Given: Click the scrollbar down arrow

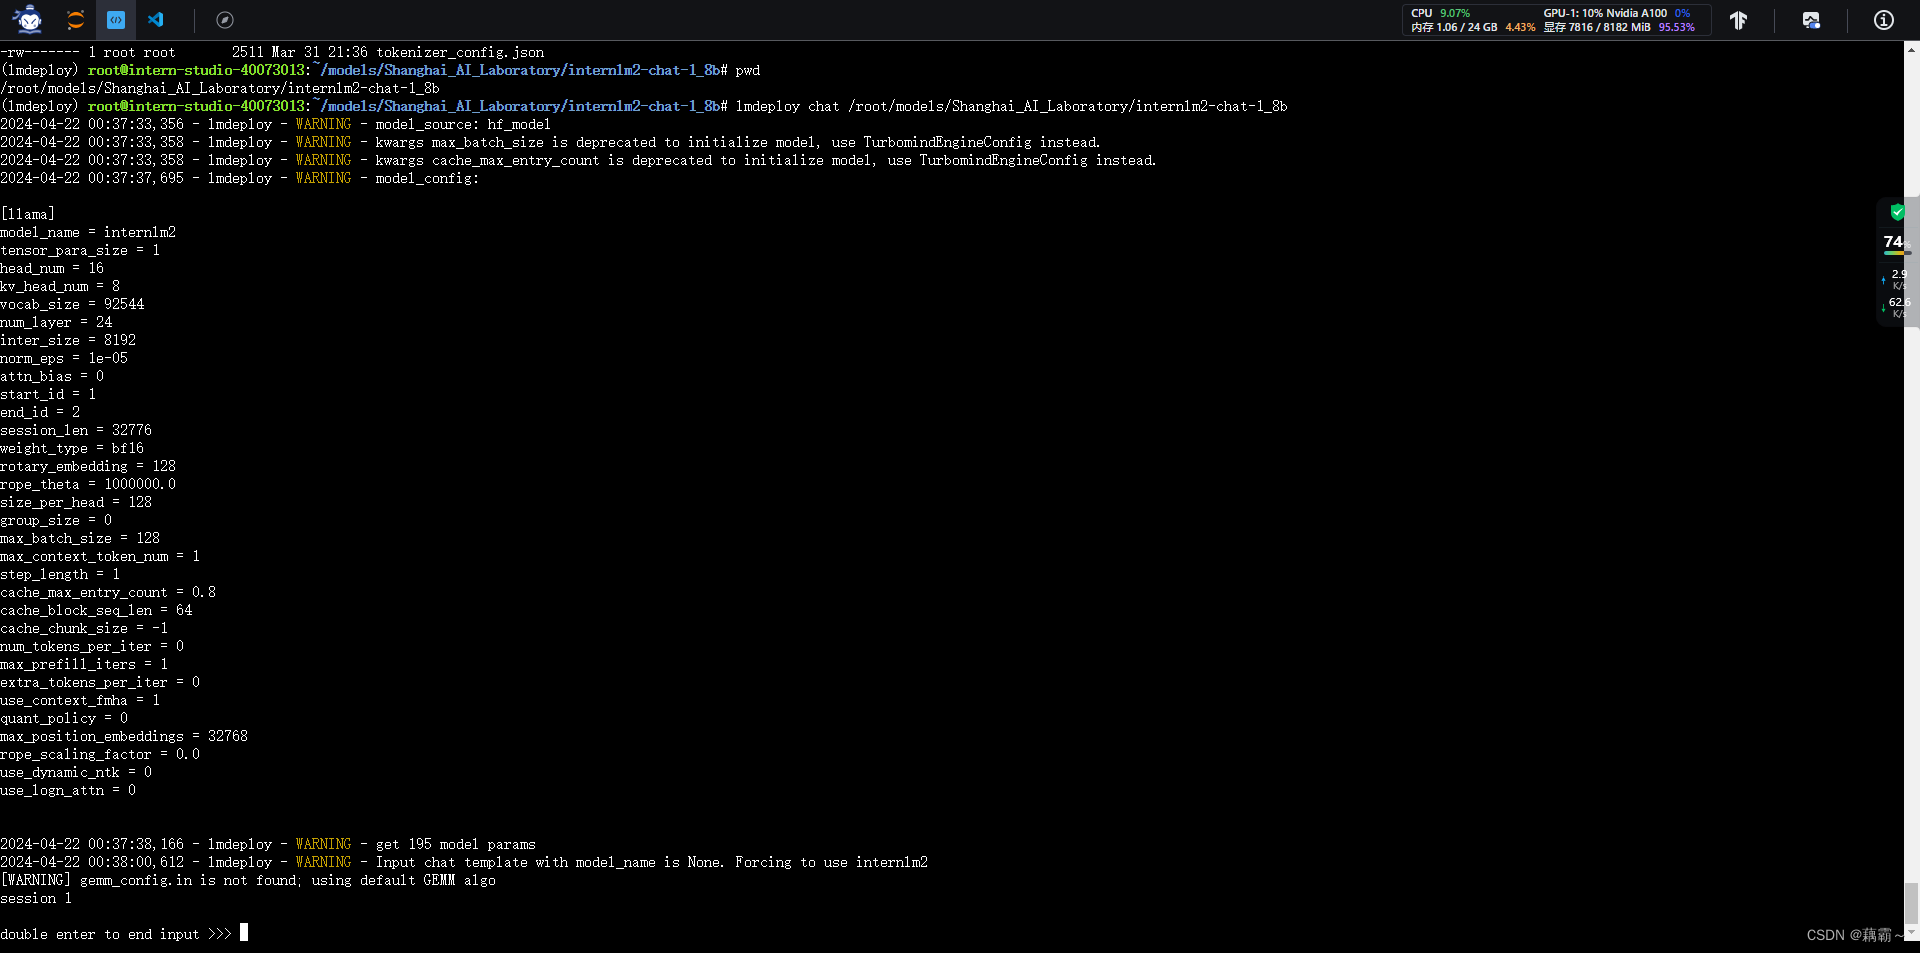Looking at the screenshot, I should [x=1911, y=933].
